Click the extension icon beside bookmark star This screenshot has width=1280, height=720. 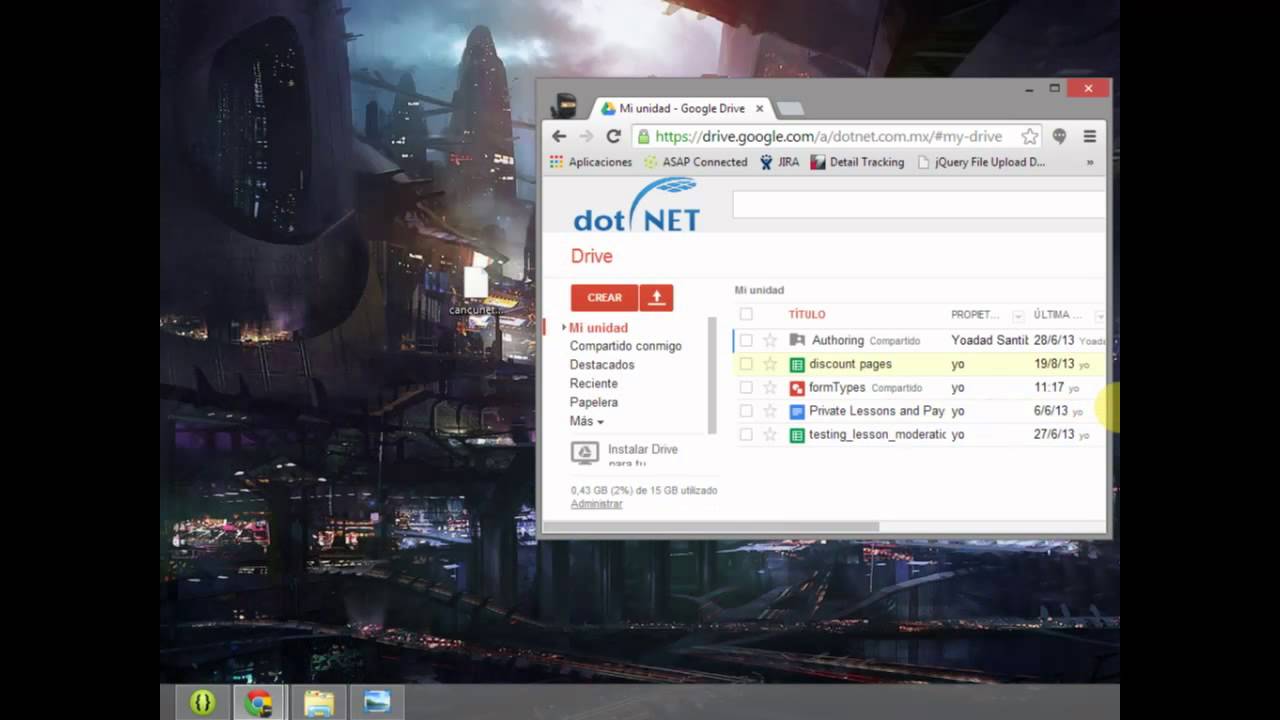point(1059,136)
